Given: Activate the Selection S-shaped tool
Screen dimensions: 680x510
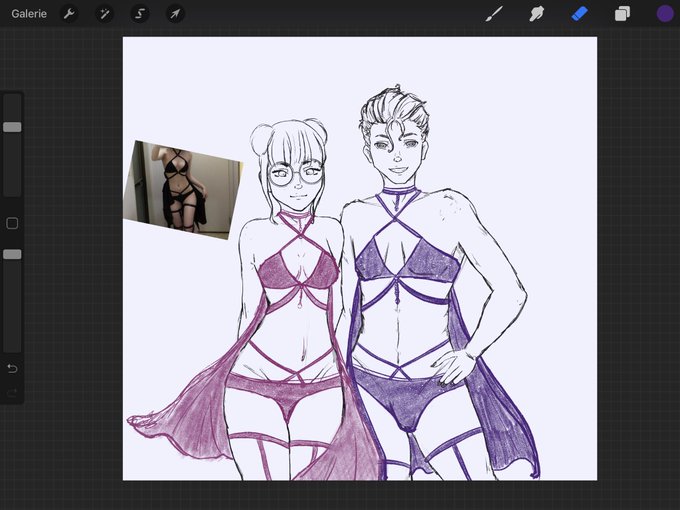Looking at the screenshot, I should [x=140, y=14].
